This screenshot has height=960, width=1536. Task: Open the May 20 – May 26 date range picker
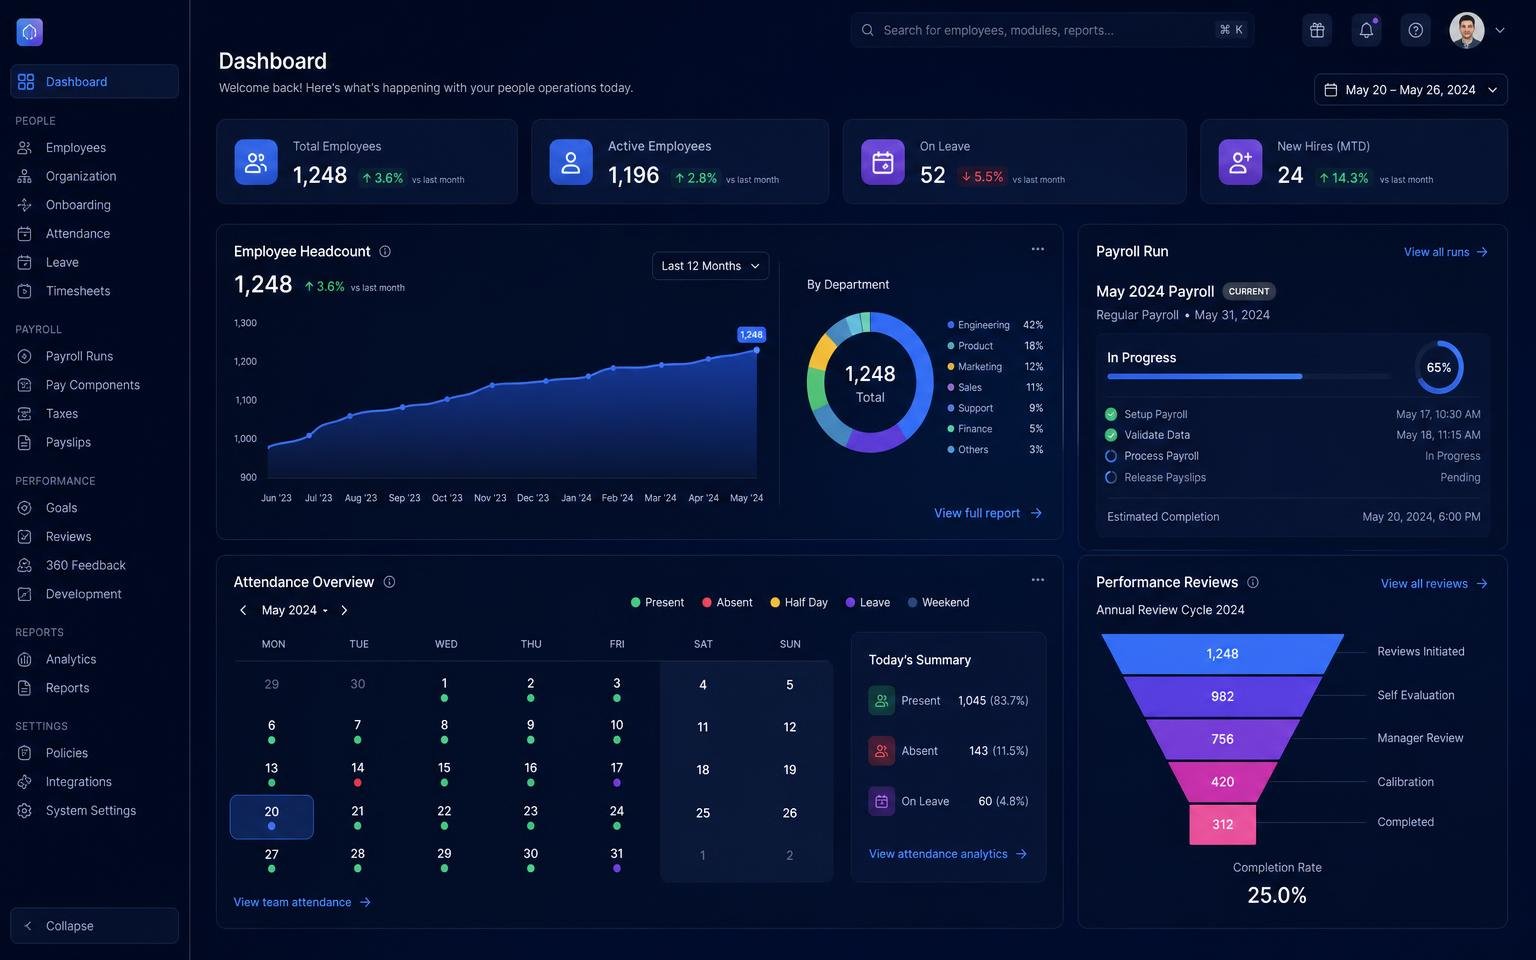pos(1411,90)
